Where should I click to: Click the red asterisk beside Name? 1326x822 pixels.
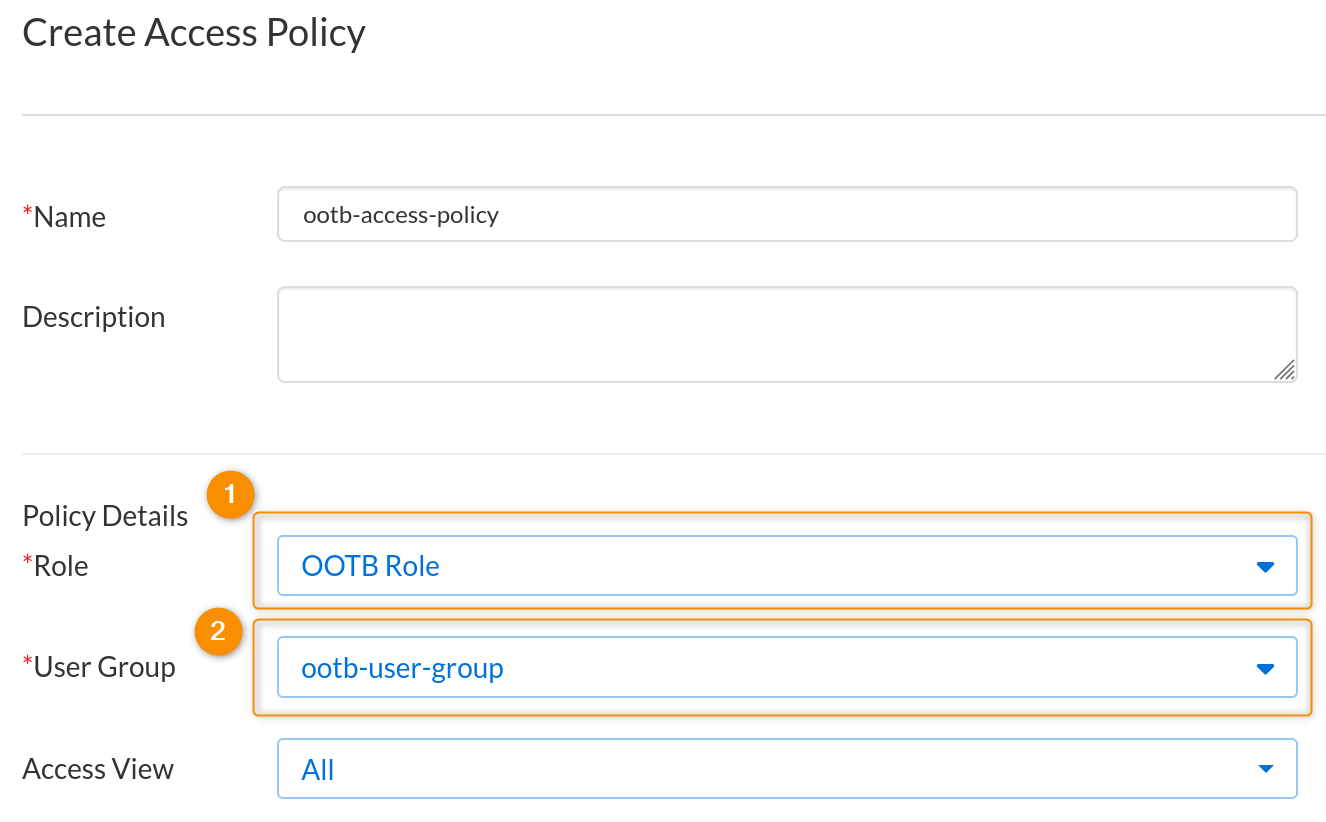coord(27,212)
